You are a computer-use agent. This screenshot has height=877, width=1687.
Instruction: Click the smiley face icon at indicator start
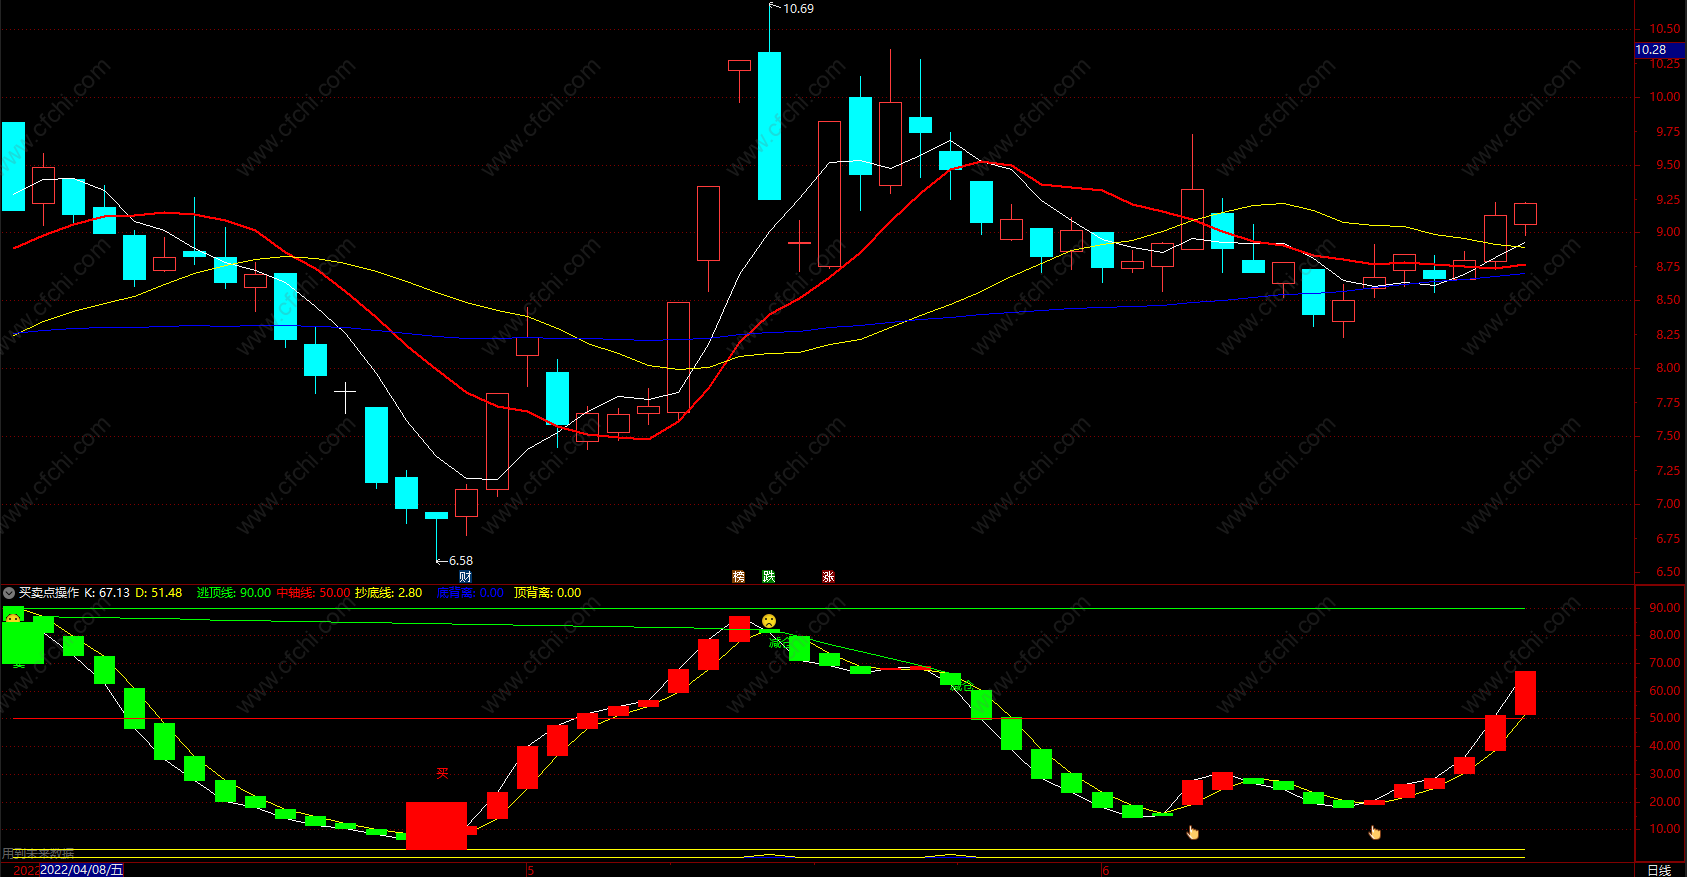pos(13,619)
